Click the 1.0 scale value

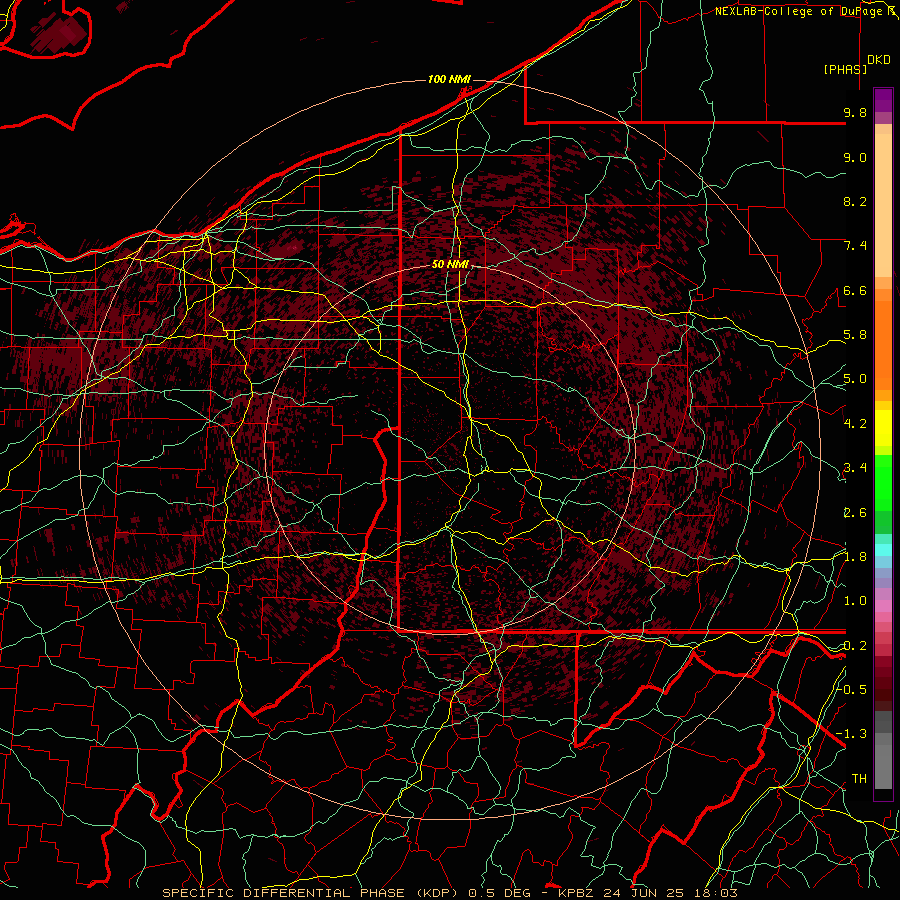pyautogui.click(x=855, y=601)
